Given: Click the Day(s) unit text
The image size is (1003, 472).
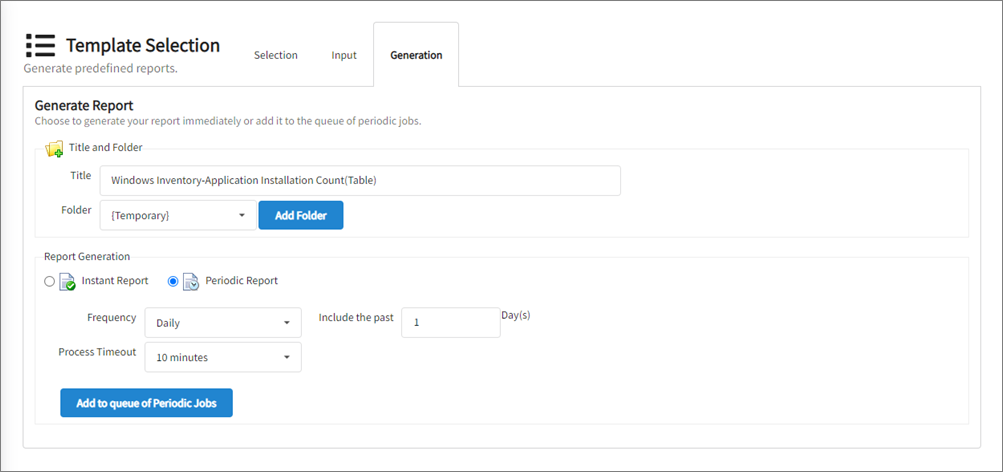Looking at the screenshot, I should coord(516,316).
